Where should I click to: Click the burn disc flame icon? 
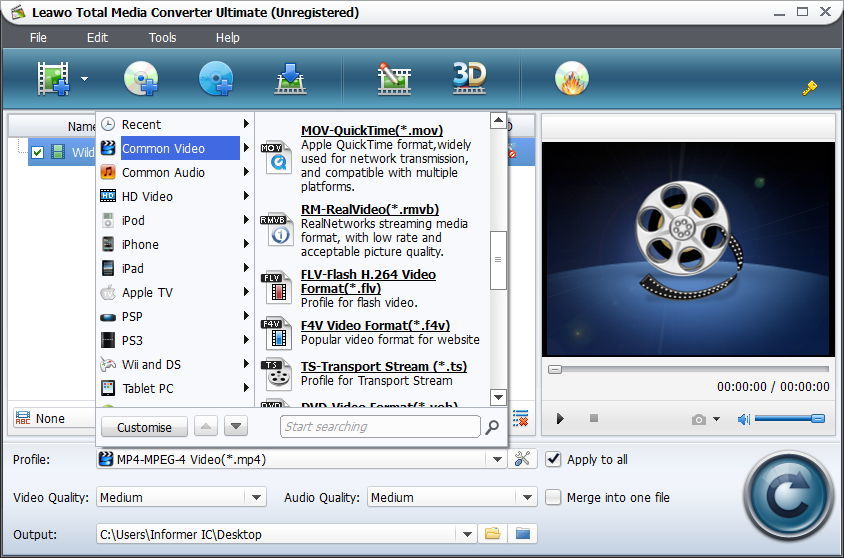point(572,79)
